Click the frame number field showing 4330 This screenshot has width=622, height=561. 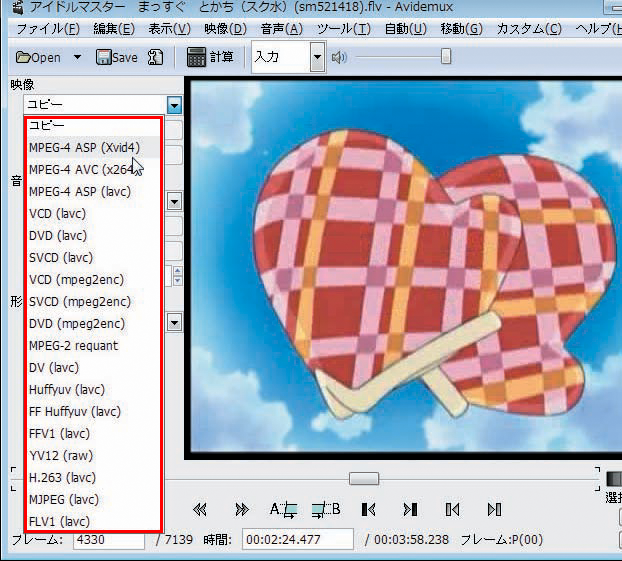(x=109, y=540)
